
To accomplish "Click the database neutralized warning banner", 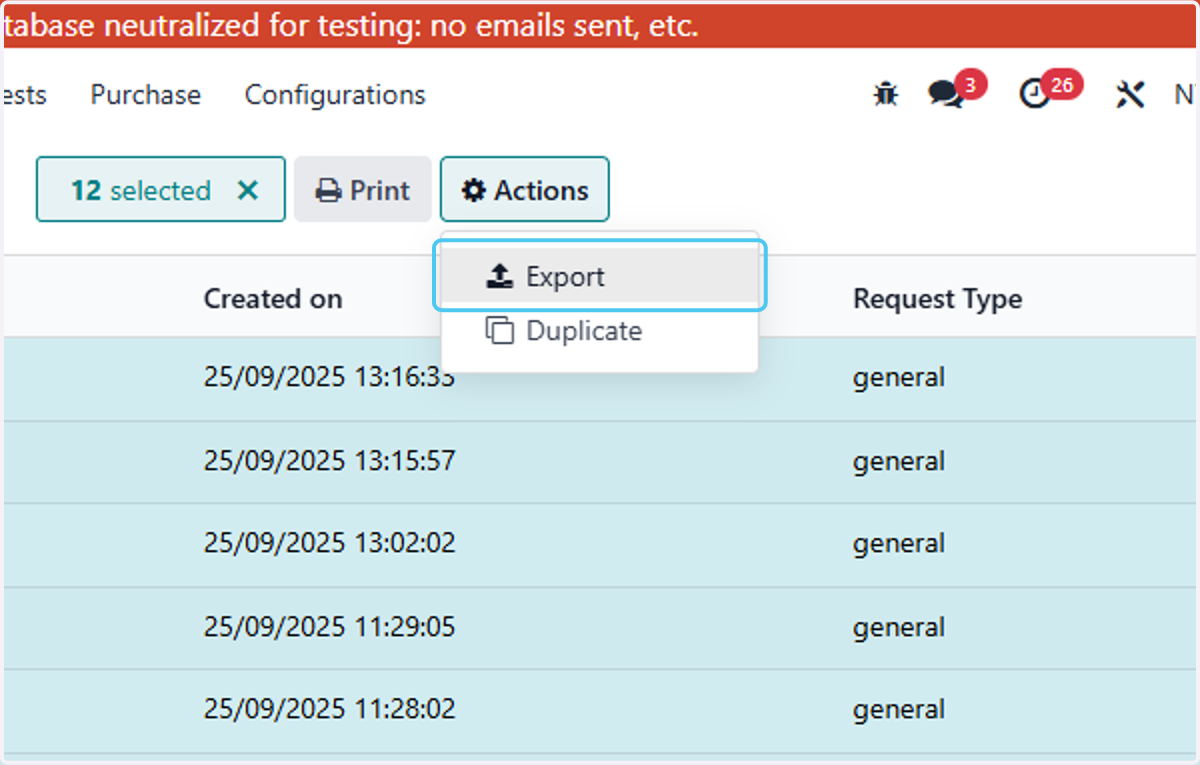I will click(600, 27).
